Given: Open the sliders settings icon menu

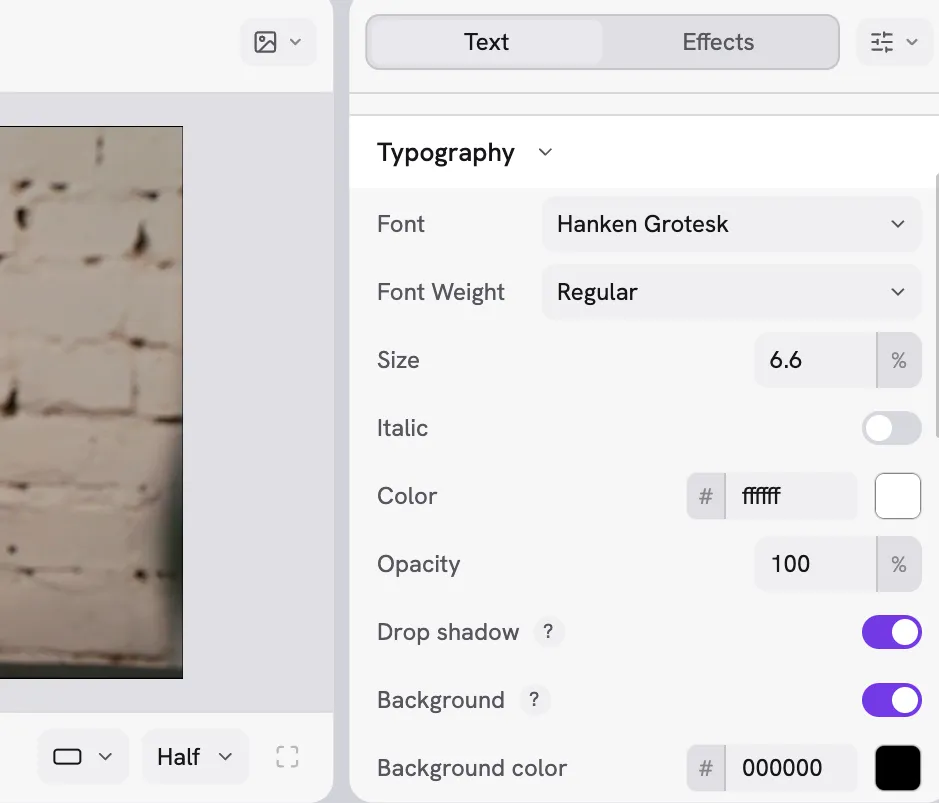Looking at the screenshot, I should coord(894,42).
